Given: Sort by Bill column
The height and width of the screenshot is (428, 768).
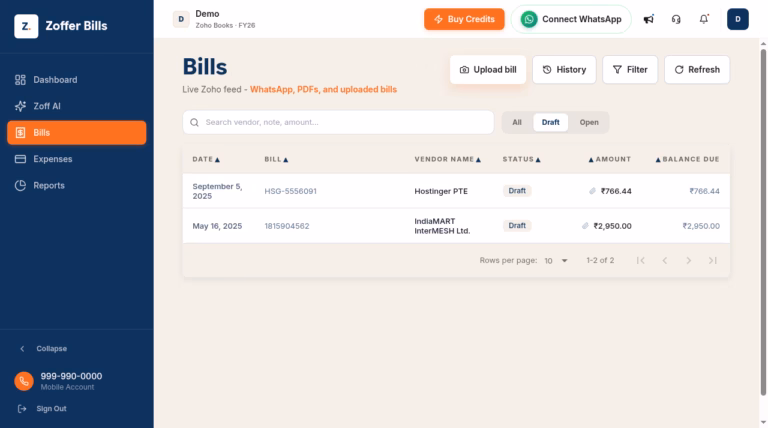Looking at the screenshot, I should coord(276,159).
